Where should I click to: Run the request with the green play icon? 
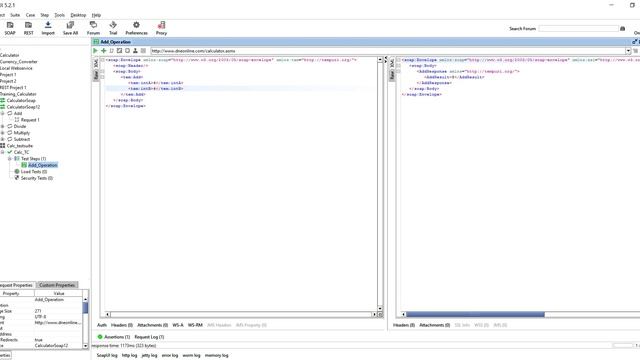click(96, 51)
